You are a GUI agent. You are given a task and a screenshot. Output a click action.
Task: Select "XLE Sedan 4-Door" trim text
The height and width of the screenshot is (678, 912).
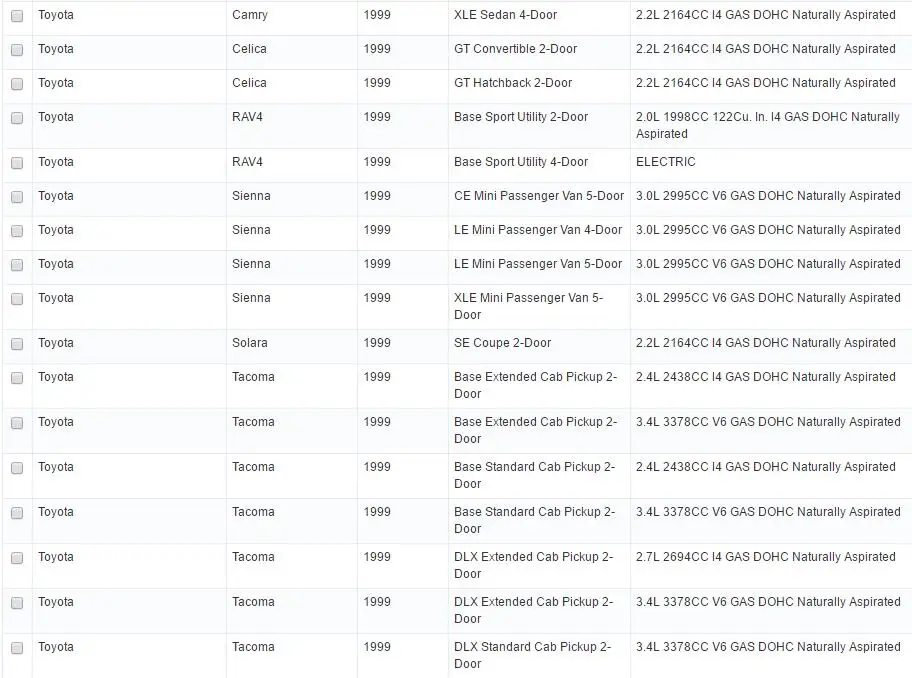505,15
